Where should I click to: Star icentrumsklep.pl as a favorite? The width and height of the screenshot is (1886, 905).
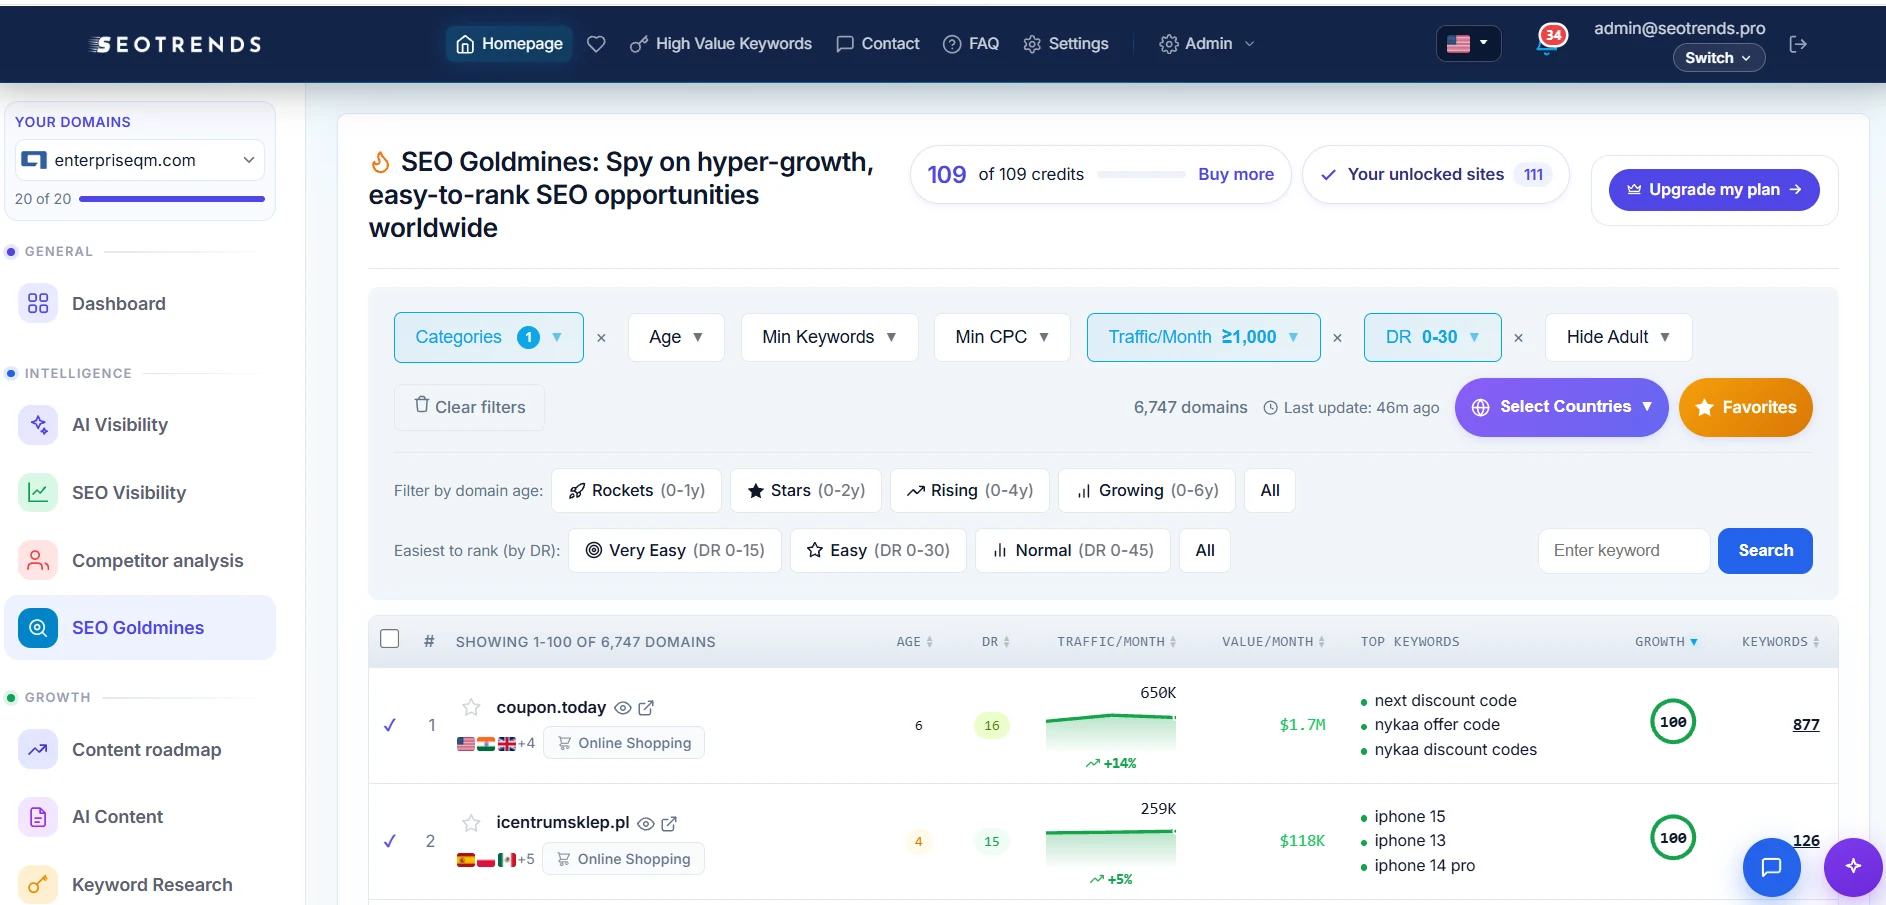coord(471,823)
